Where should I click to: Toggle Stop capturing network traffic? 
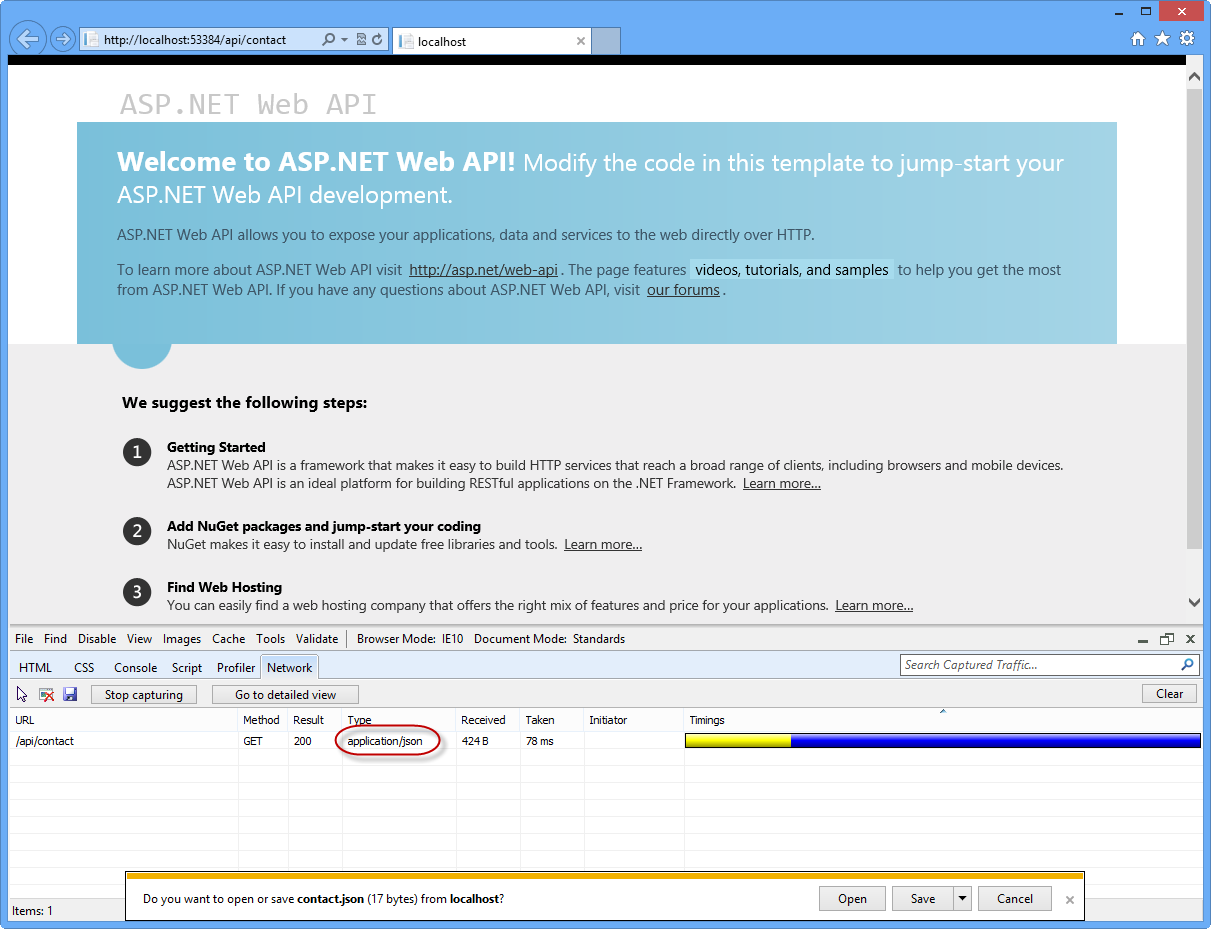pos(143,694)
